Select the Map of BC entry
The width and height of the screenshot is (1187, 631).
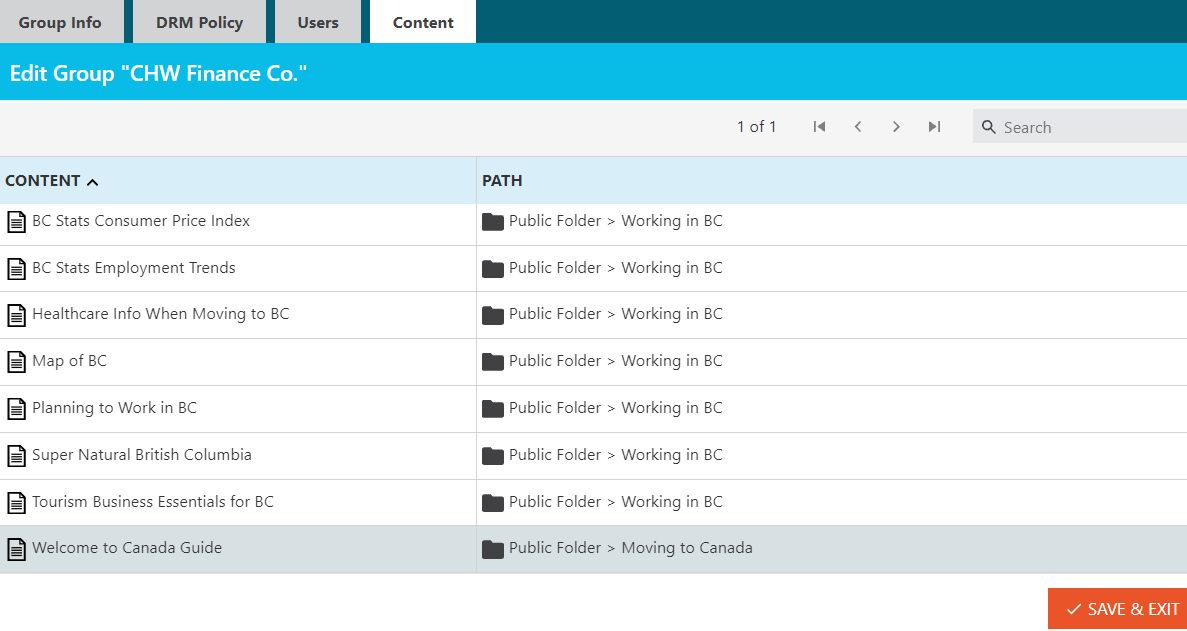point(70,361)
